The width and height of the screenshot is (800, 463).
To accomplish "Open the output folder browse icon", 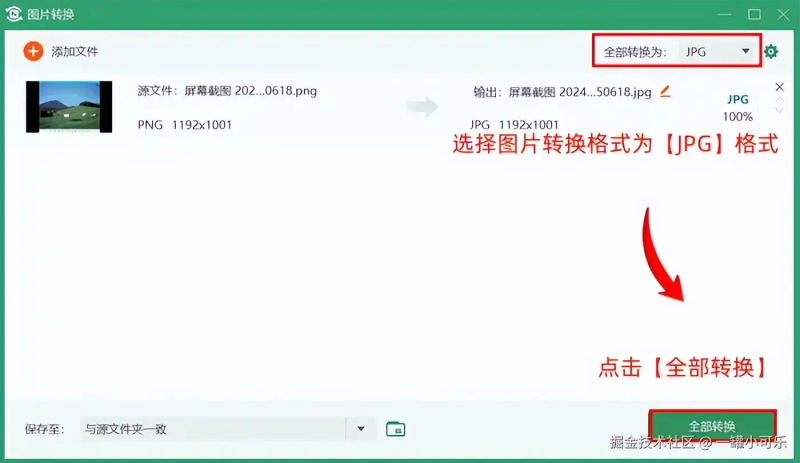I will point(395,429).
